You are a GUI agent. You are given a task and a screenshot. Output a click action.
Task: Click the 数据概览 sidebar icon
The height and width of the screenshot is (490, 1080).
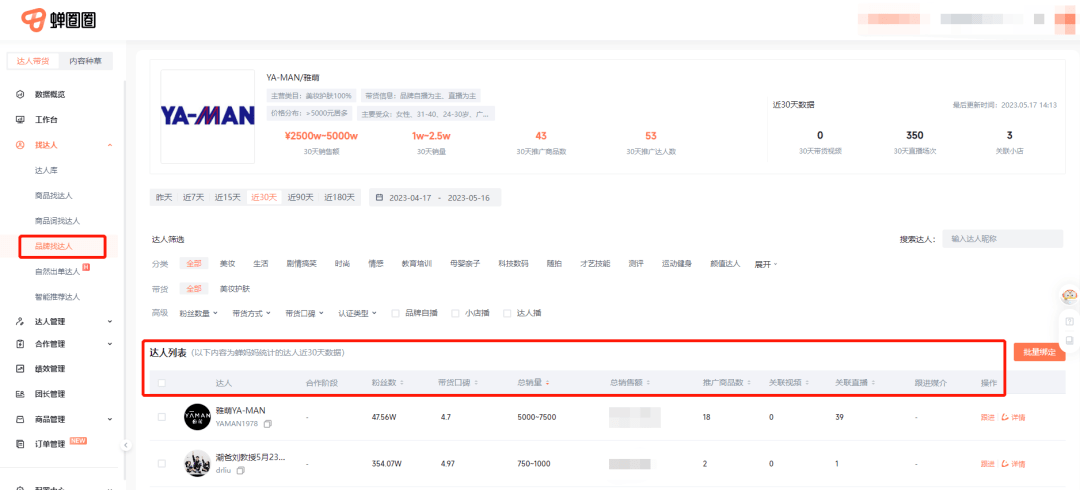point(21,94)
